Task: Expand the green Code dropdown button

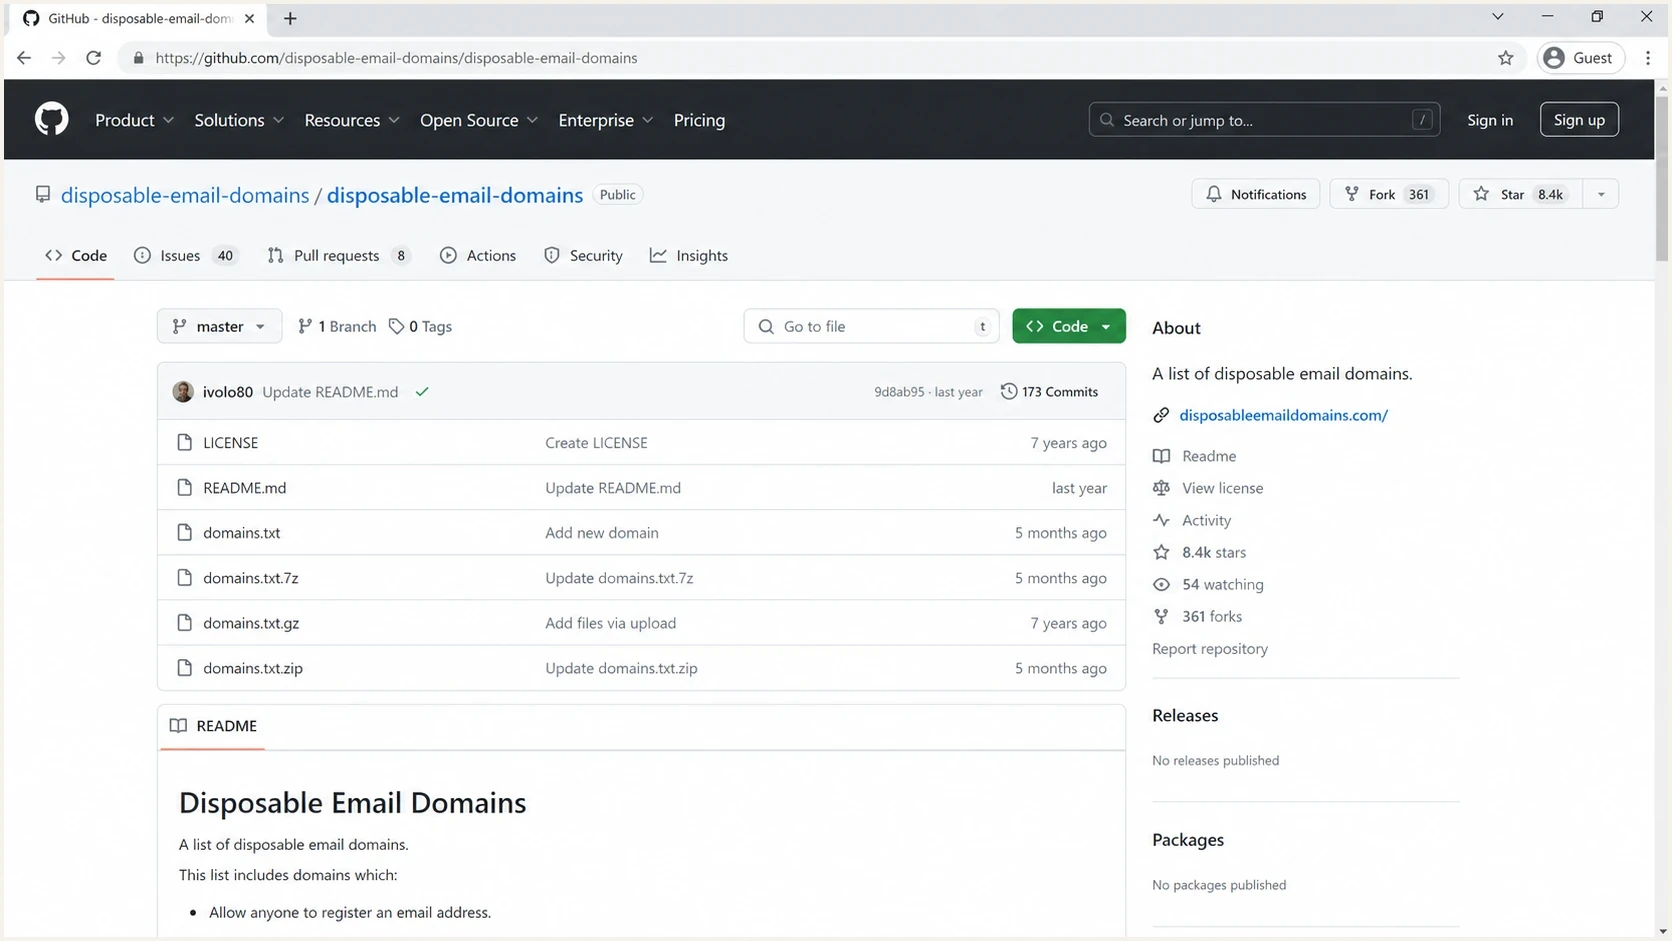Action: (x=1068, y=326)
